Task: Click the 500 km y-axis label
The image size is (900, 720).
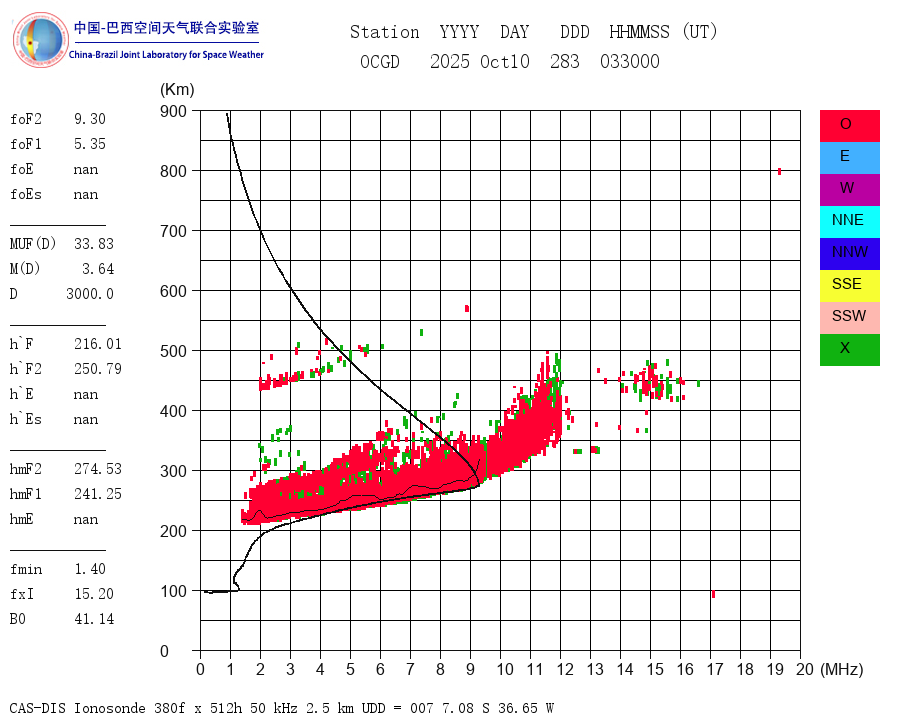Action: 173,351
